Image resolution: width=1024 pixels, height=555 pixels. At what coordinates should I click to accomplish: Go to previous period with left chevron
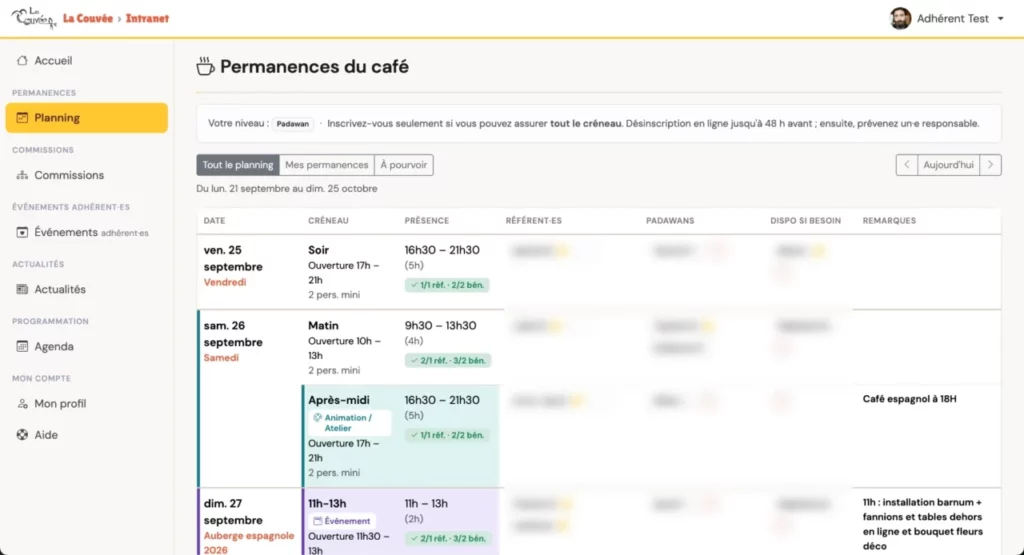906,165
